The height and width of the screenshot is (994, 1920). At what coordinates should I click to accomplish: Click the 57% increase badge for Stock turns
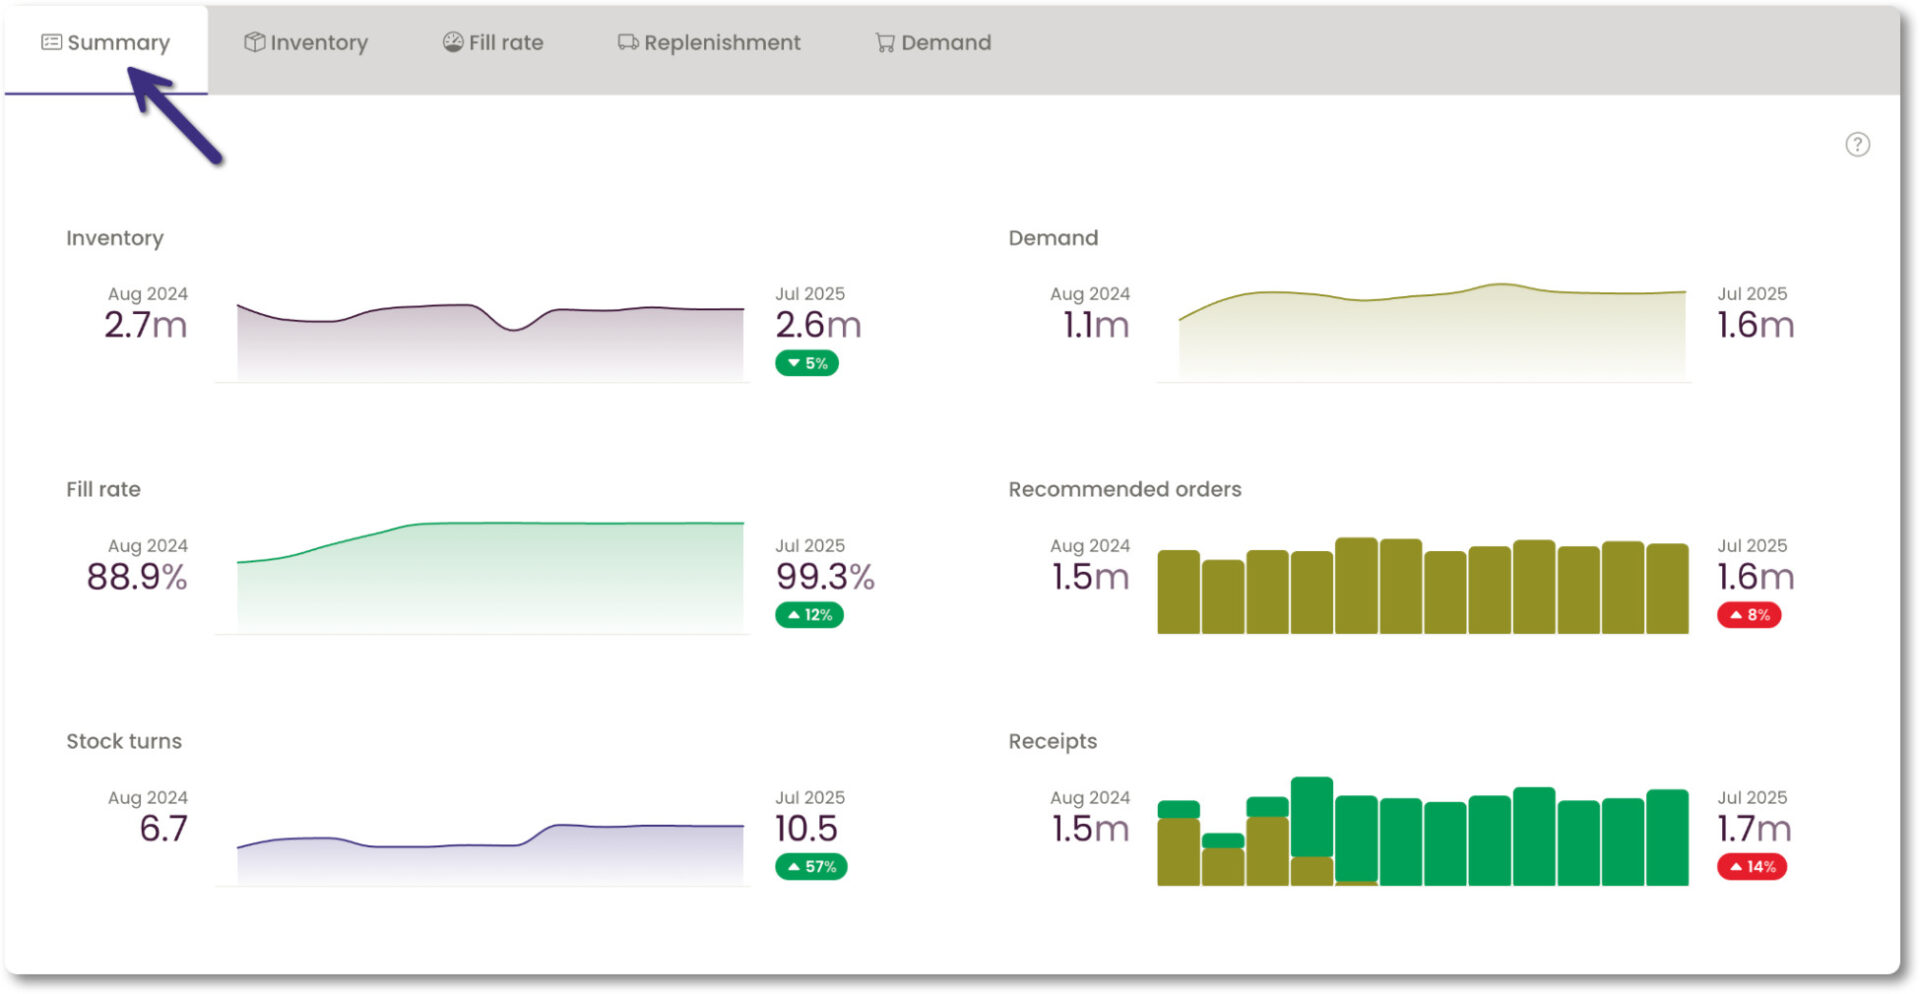[x=811, y=867]
